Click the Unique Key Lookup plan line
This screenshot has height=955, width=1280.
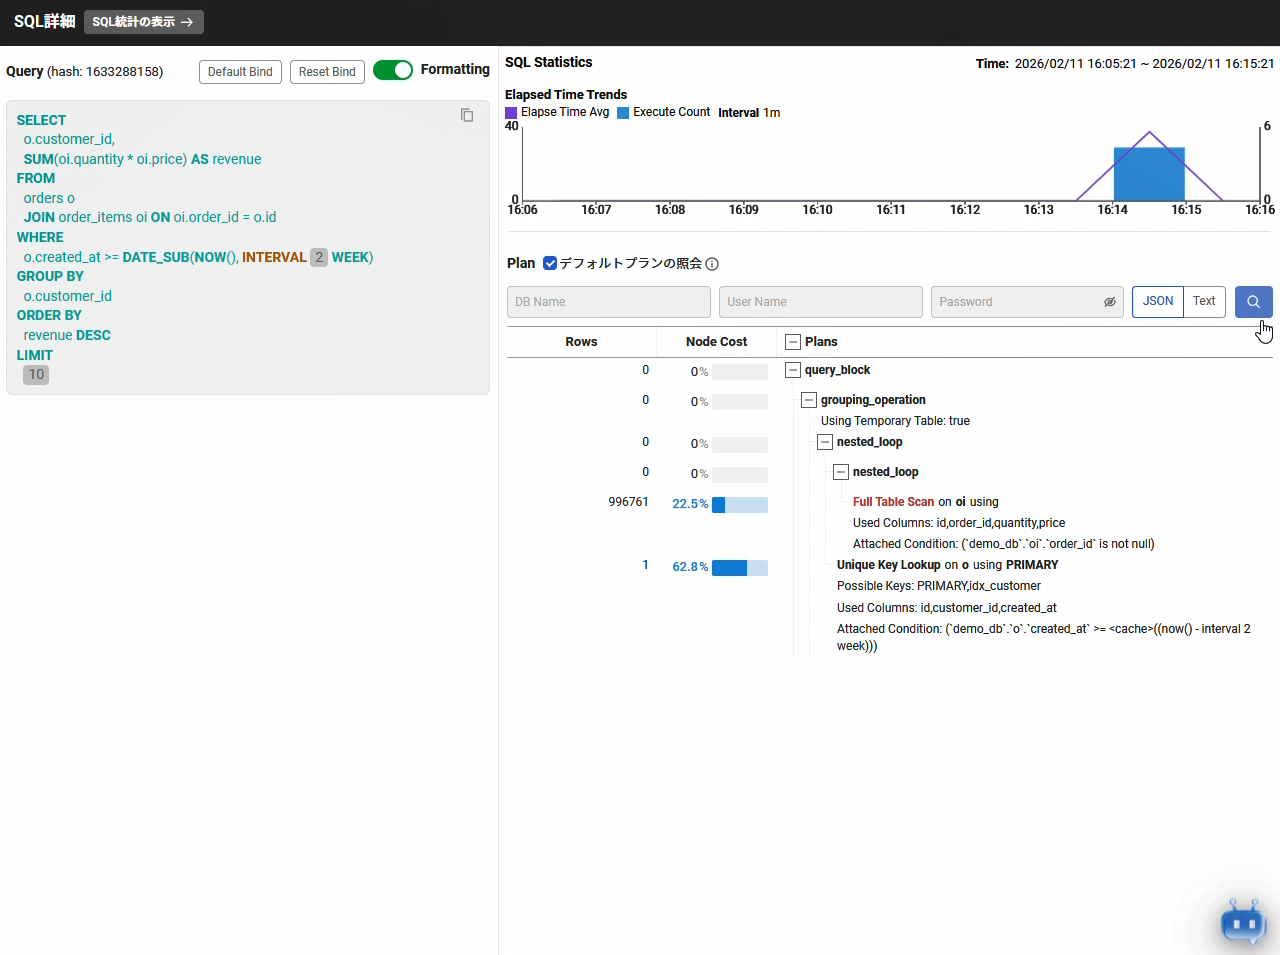pyautogui.click(x=947, y=565)
